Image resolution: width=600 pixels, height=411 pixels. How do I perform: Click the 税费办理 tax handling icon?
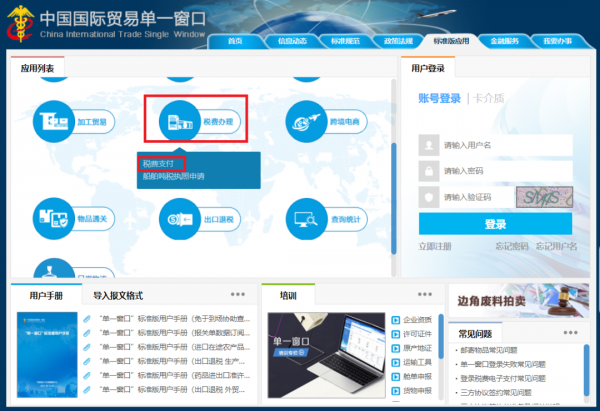tap(180, 122)
